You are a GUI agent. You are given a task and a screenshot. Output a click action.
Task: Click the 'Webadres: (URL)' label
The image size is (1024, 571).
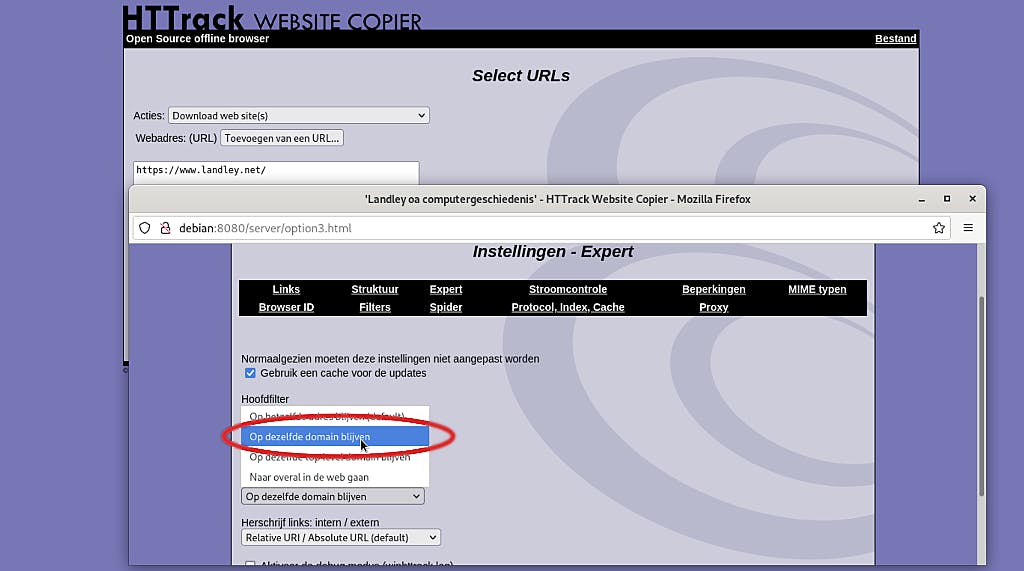coord(176,139)
